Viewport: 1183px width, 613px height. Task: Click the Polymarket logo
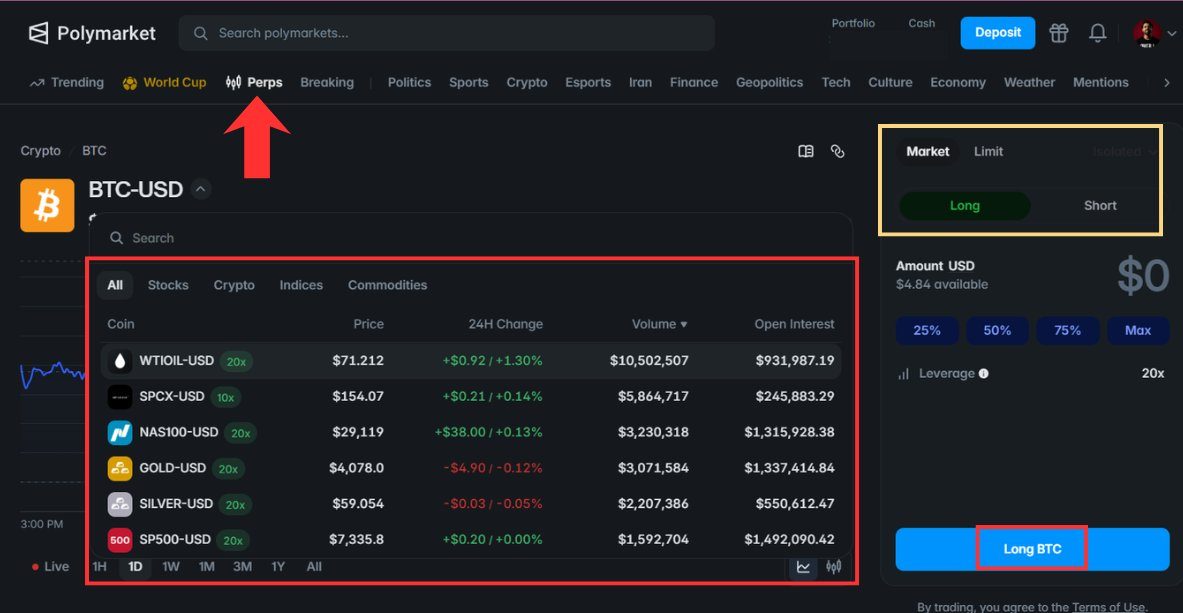coord(92,33)
